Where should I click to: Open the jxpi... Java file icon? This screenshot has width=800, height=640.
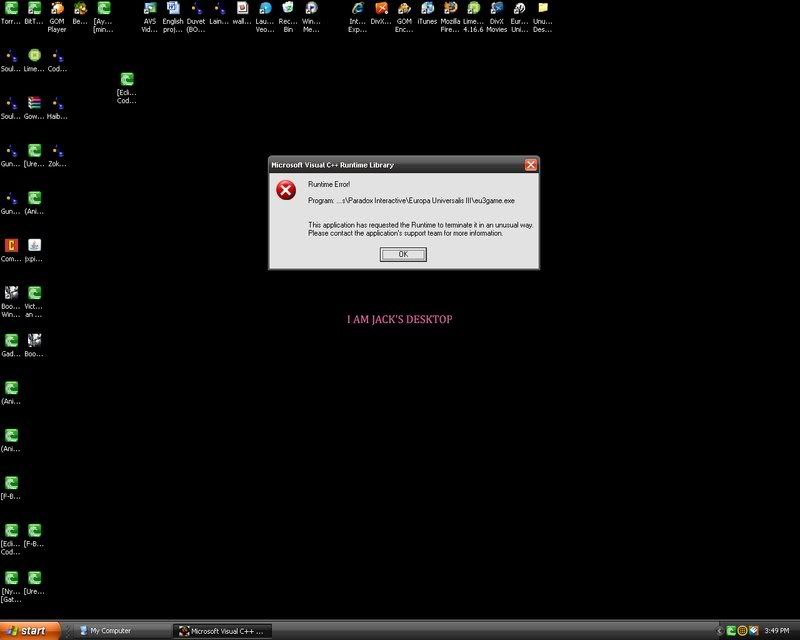pyautogui.click(x=34, y=251)
